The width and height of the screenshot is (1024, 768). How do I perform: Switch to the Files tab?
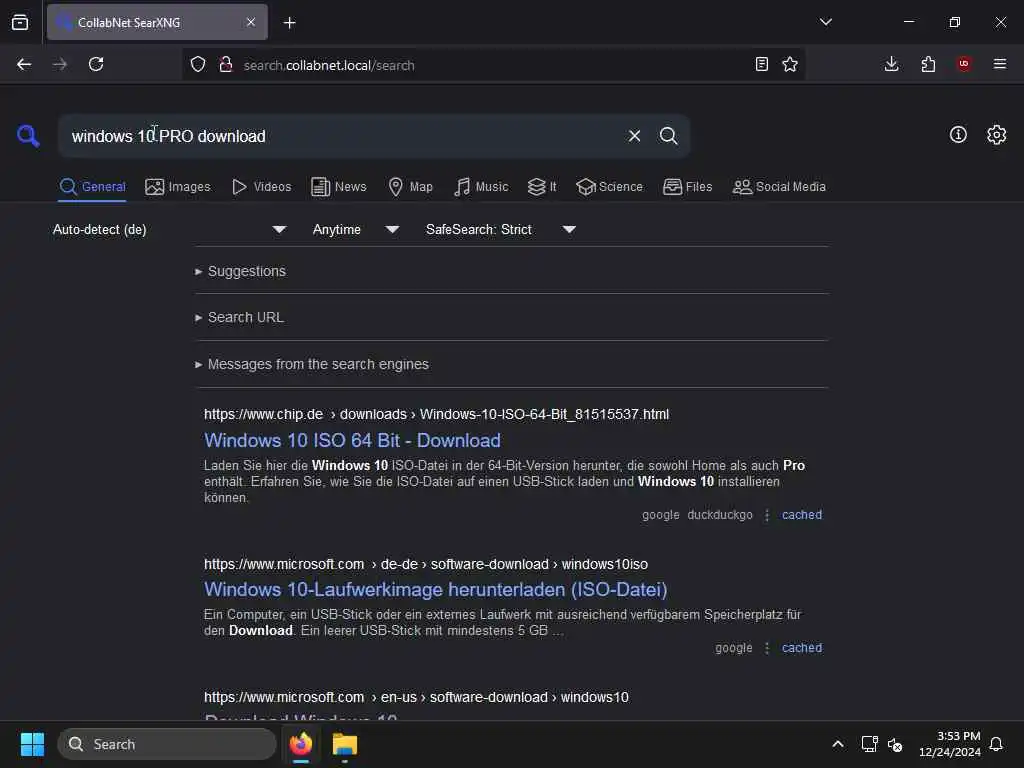point(688,187)
